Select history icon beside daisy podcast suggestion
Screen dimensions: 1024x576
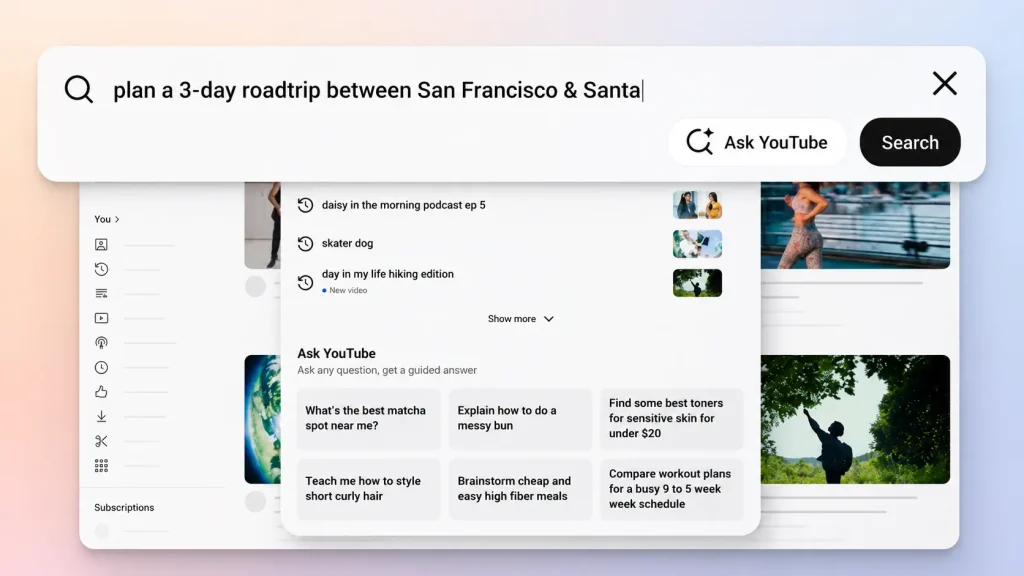pyautogui.click(x=305, y=205)
